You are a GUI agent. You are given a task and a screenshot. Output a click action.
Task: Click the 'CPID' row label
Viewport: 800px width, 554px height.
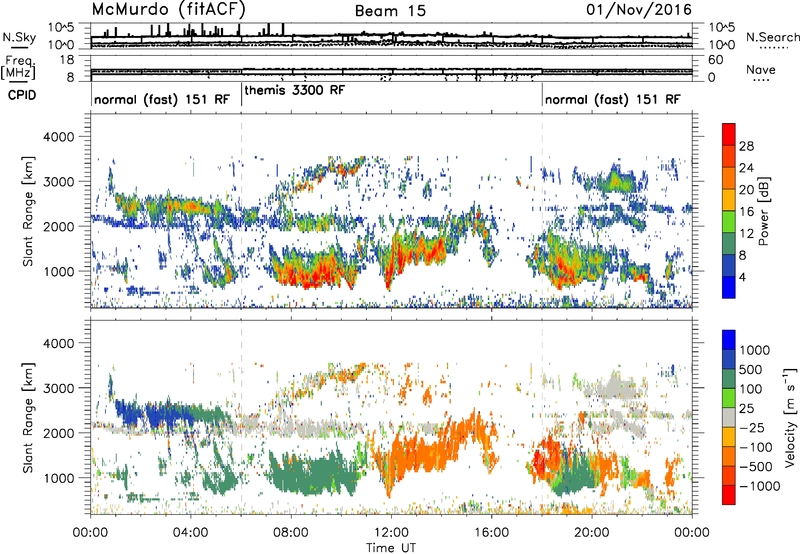click(x=22, y=95)
